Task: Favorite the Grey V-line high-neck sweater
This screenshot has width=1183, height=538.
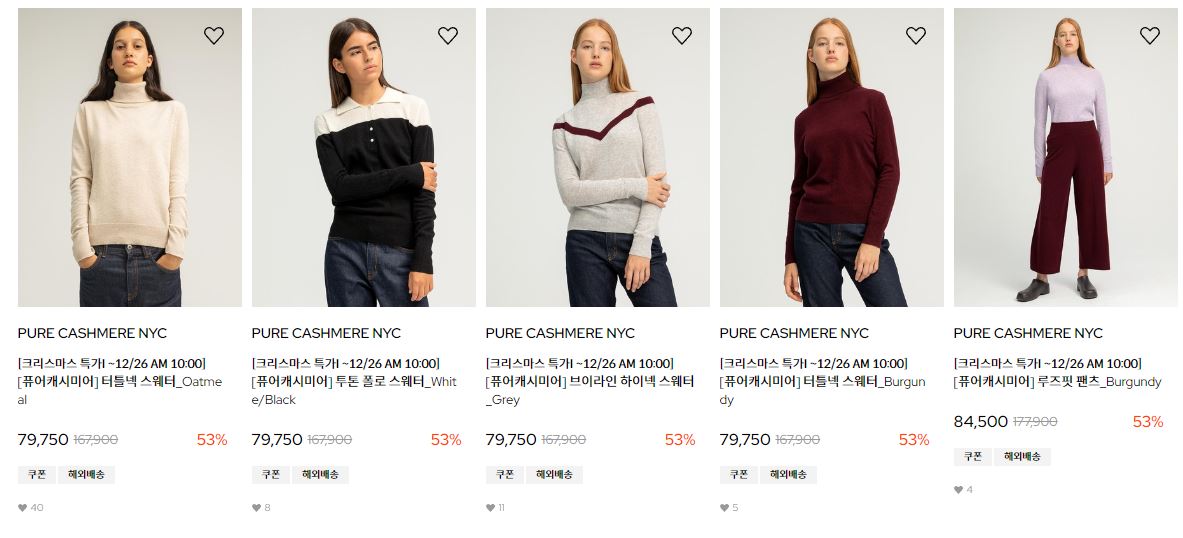Action: 682,35
